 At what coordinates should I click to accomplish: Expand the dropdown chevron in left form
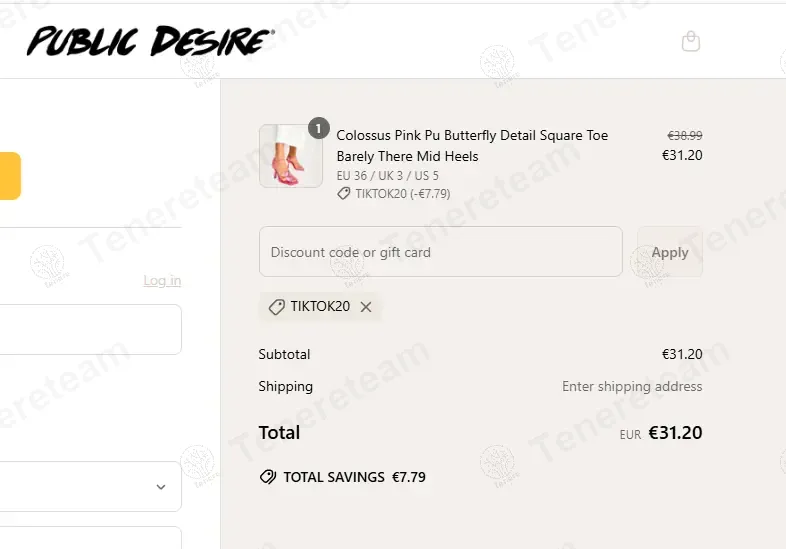[x=161, y=487]
